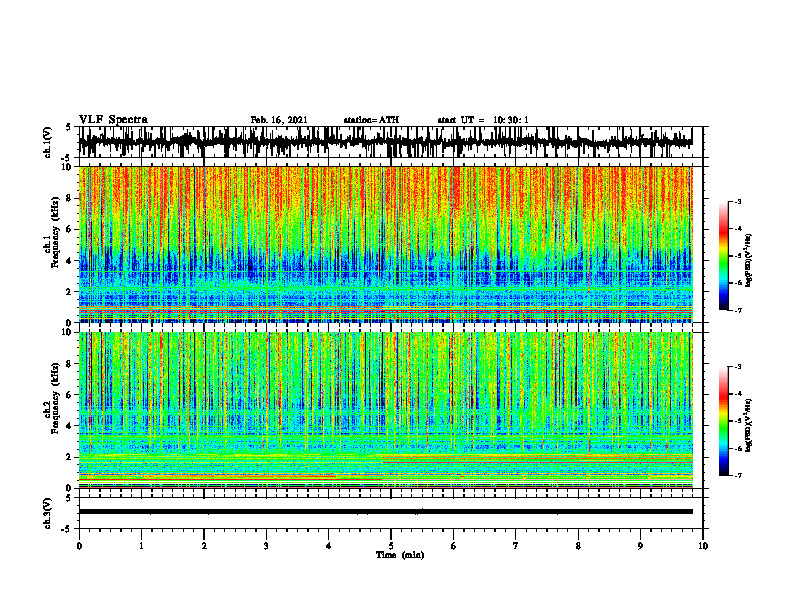Click the "4" kHz tick on ch.1 frequency axis
Image resolution: width=792 pixels, height=612 pixels.
(70, 261)
